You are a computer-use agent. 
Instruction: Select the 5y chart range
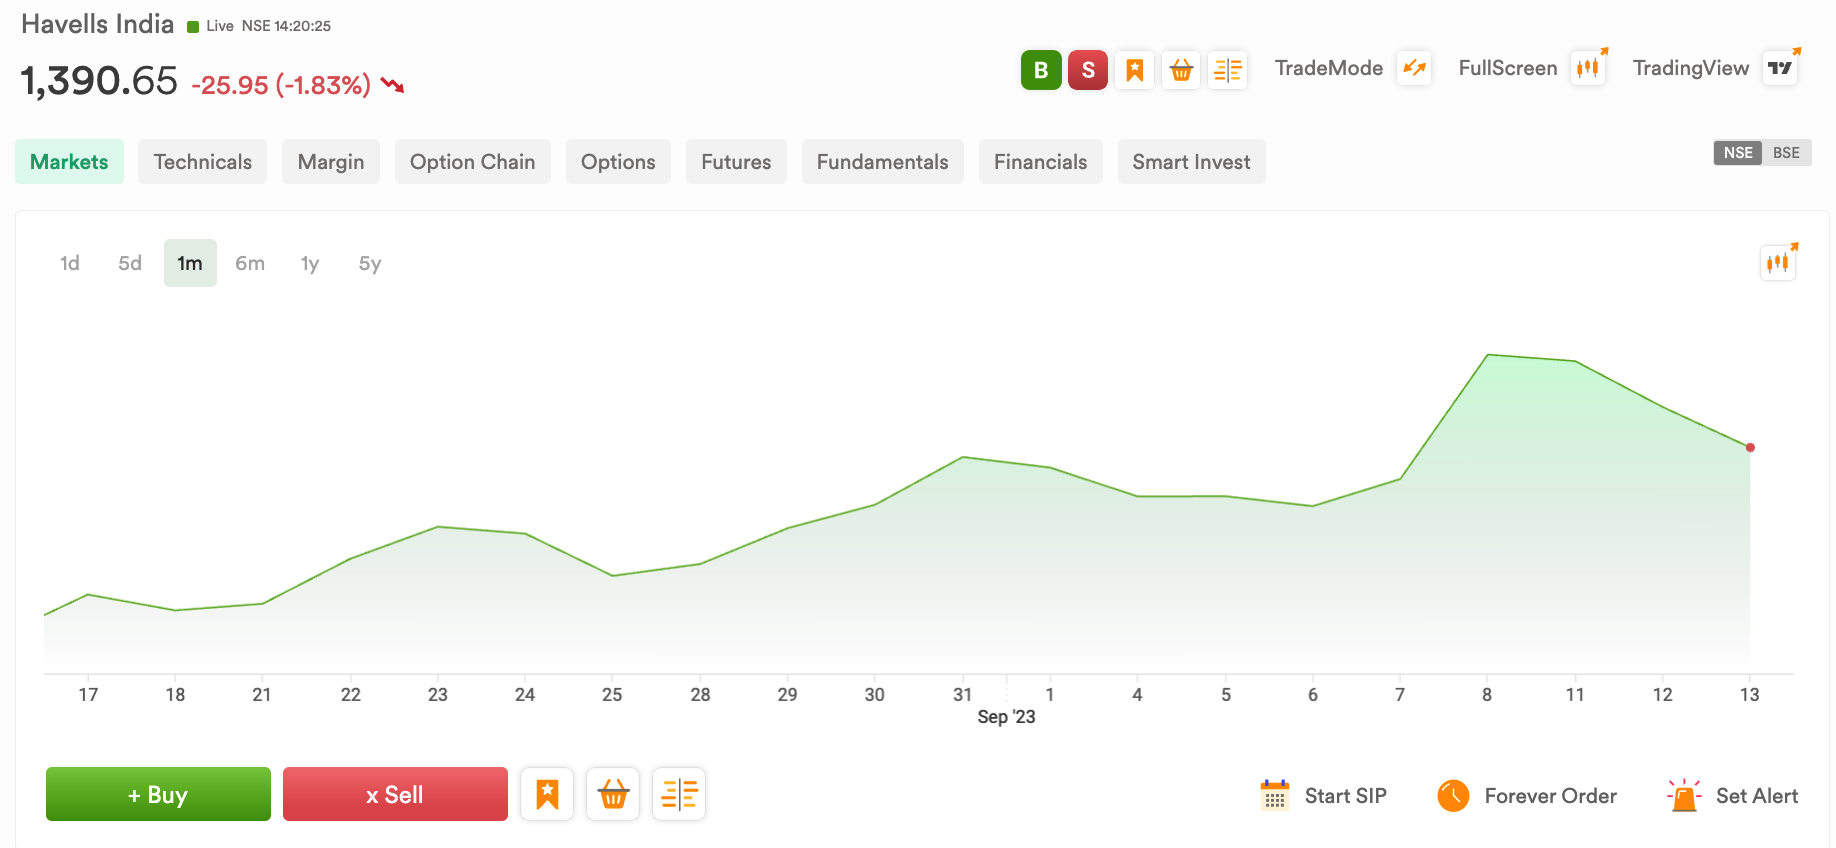pyautogui.click(x=370, y=263)
